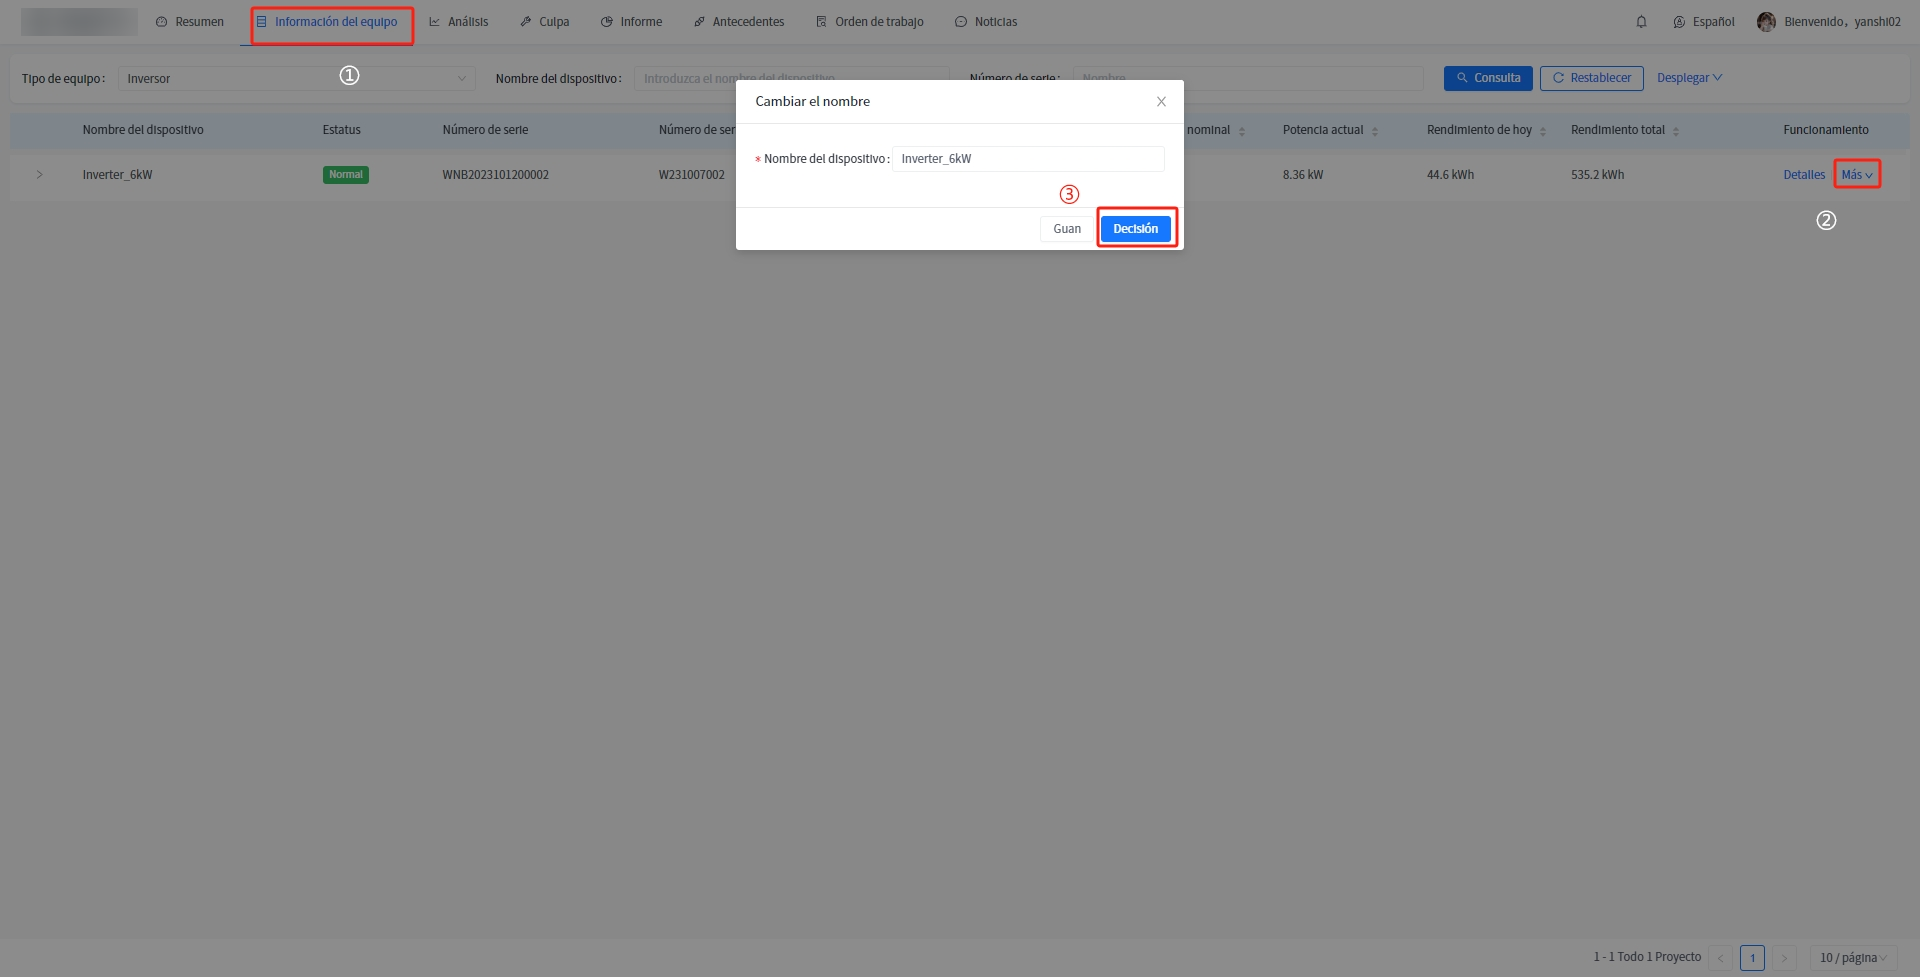Click the Estatus column header
Image resolution: width=1920 pixels, height=977 pixels.
[x=342, y=130]
